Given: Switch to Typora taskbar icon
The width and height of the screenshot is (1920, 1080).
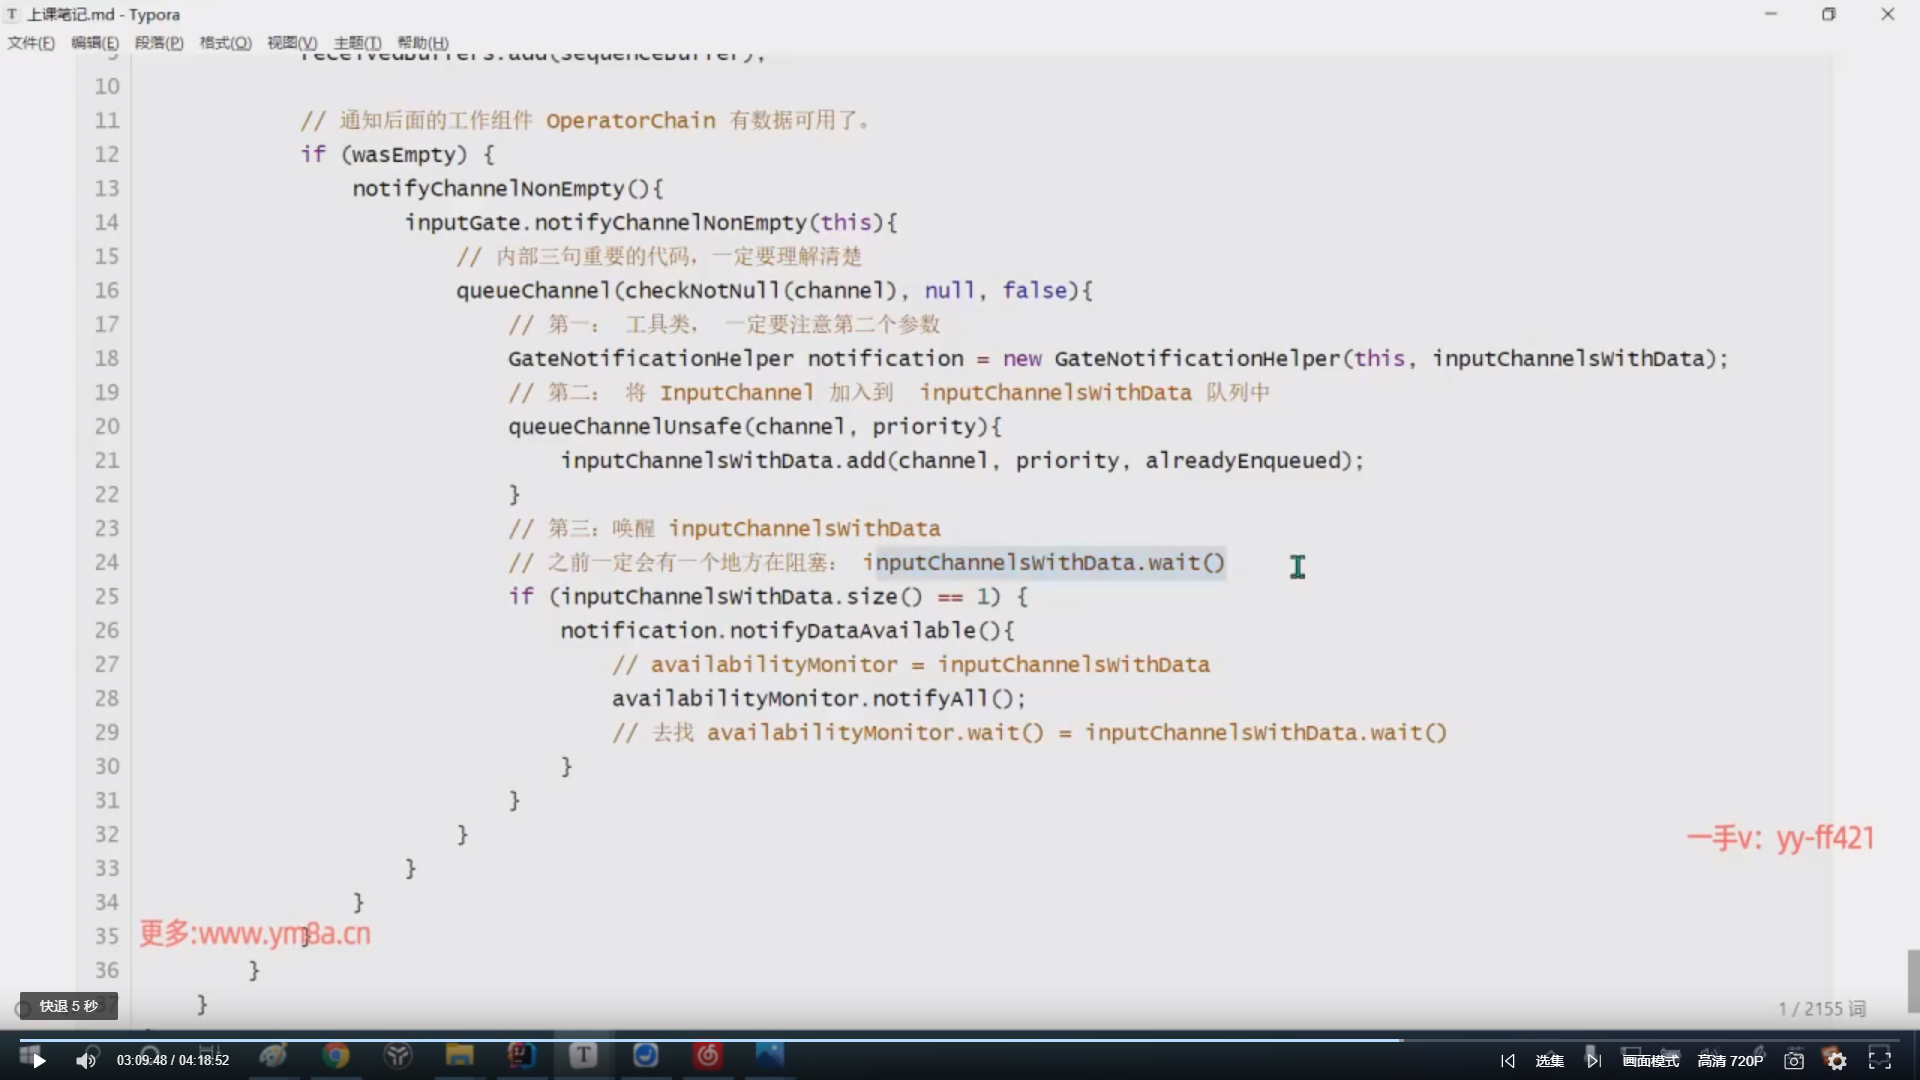Looking at the screenshot, I should [583, 1056].
